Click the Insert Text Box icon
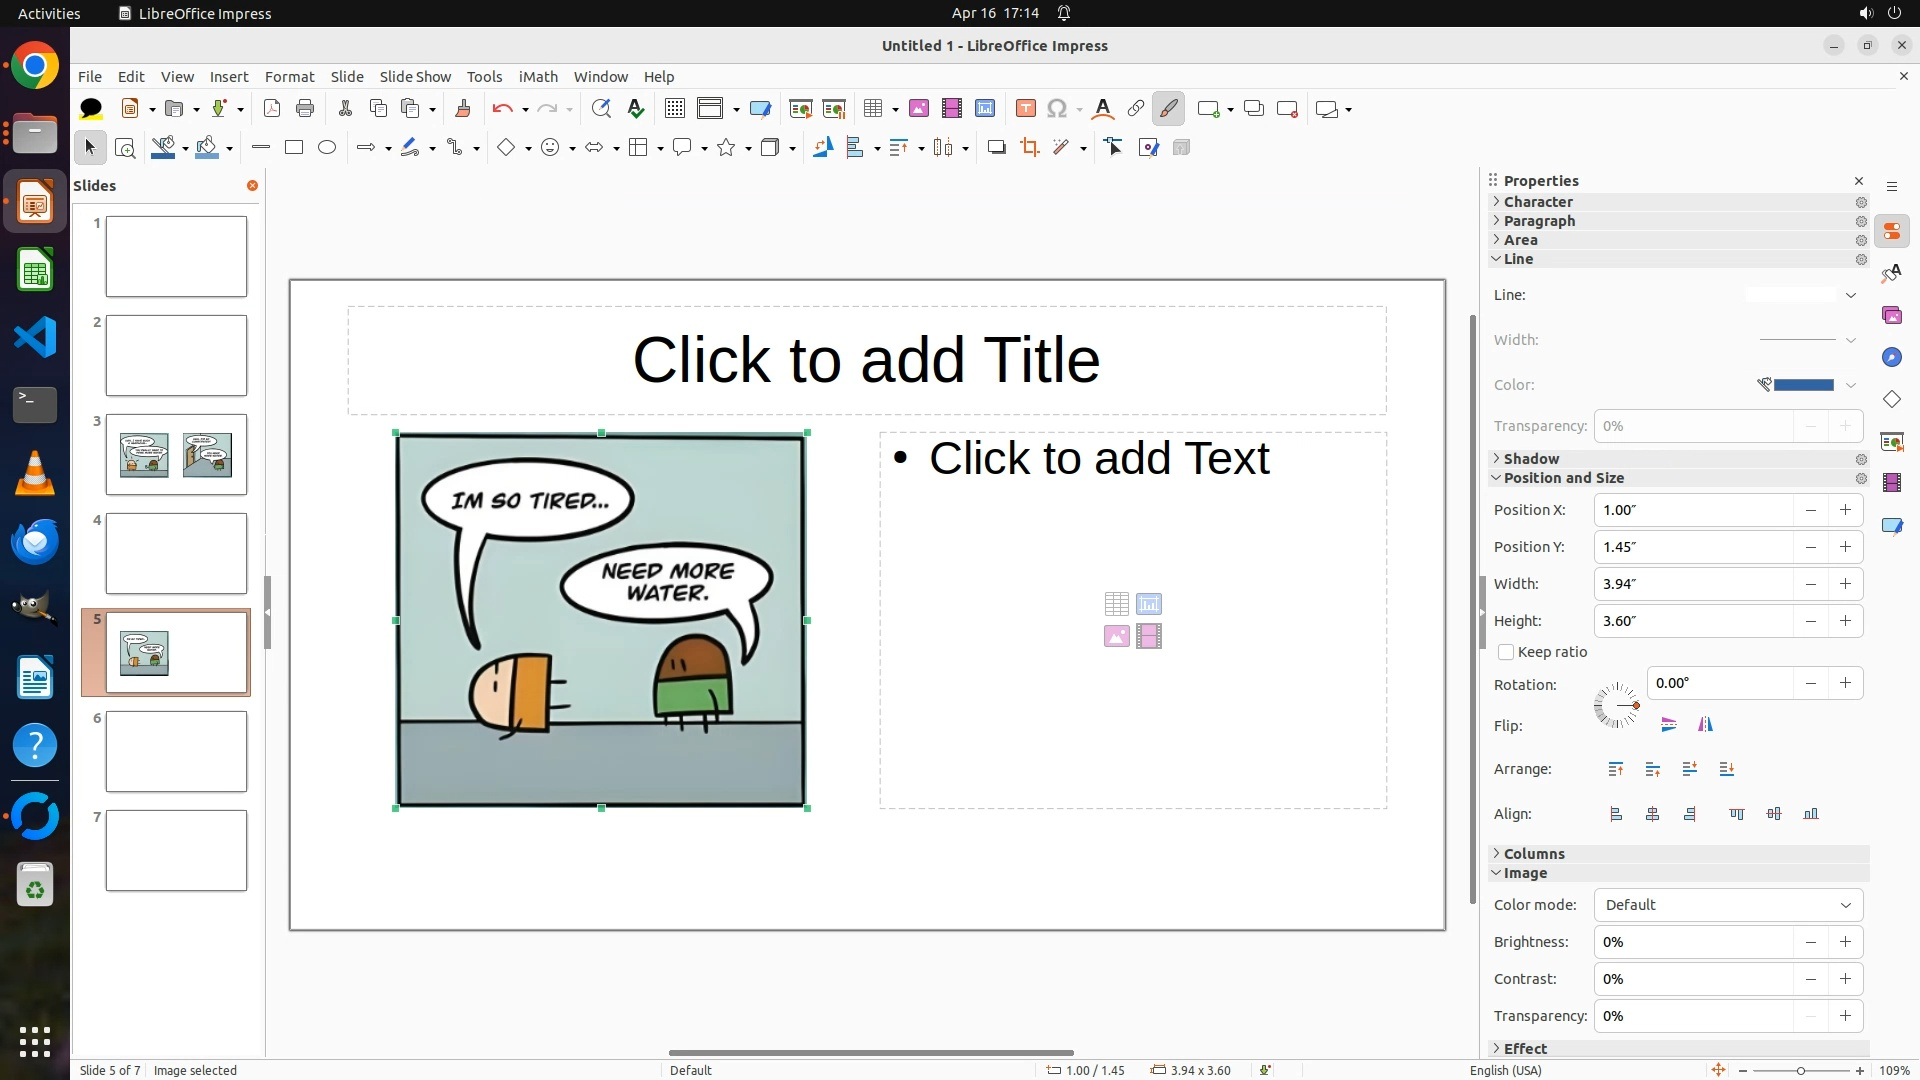Image resolution: width=1920 pixels, height=1080 pixels. [1025, 109]
